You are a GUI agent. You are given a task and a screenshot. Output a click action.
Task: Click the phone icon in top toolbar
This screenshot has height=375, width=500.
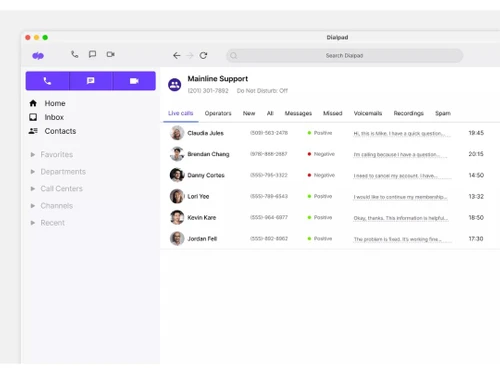(x=75, y=54)
